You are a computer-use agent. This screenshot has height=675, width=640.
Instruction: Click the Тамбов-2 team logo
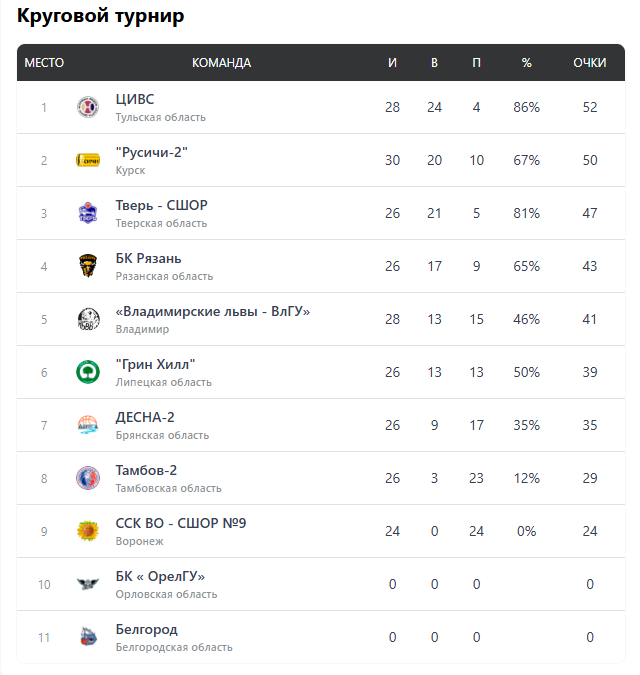click(88, 478)
